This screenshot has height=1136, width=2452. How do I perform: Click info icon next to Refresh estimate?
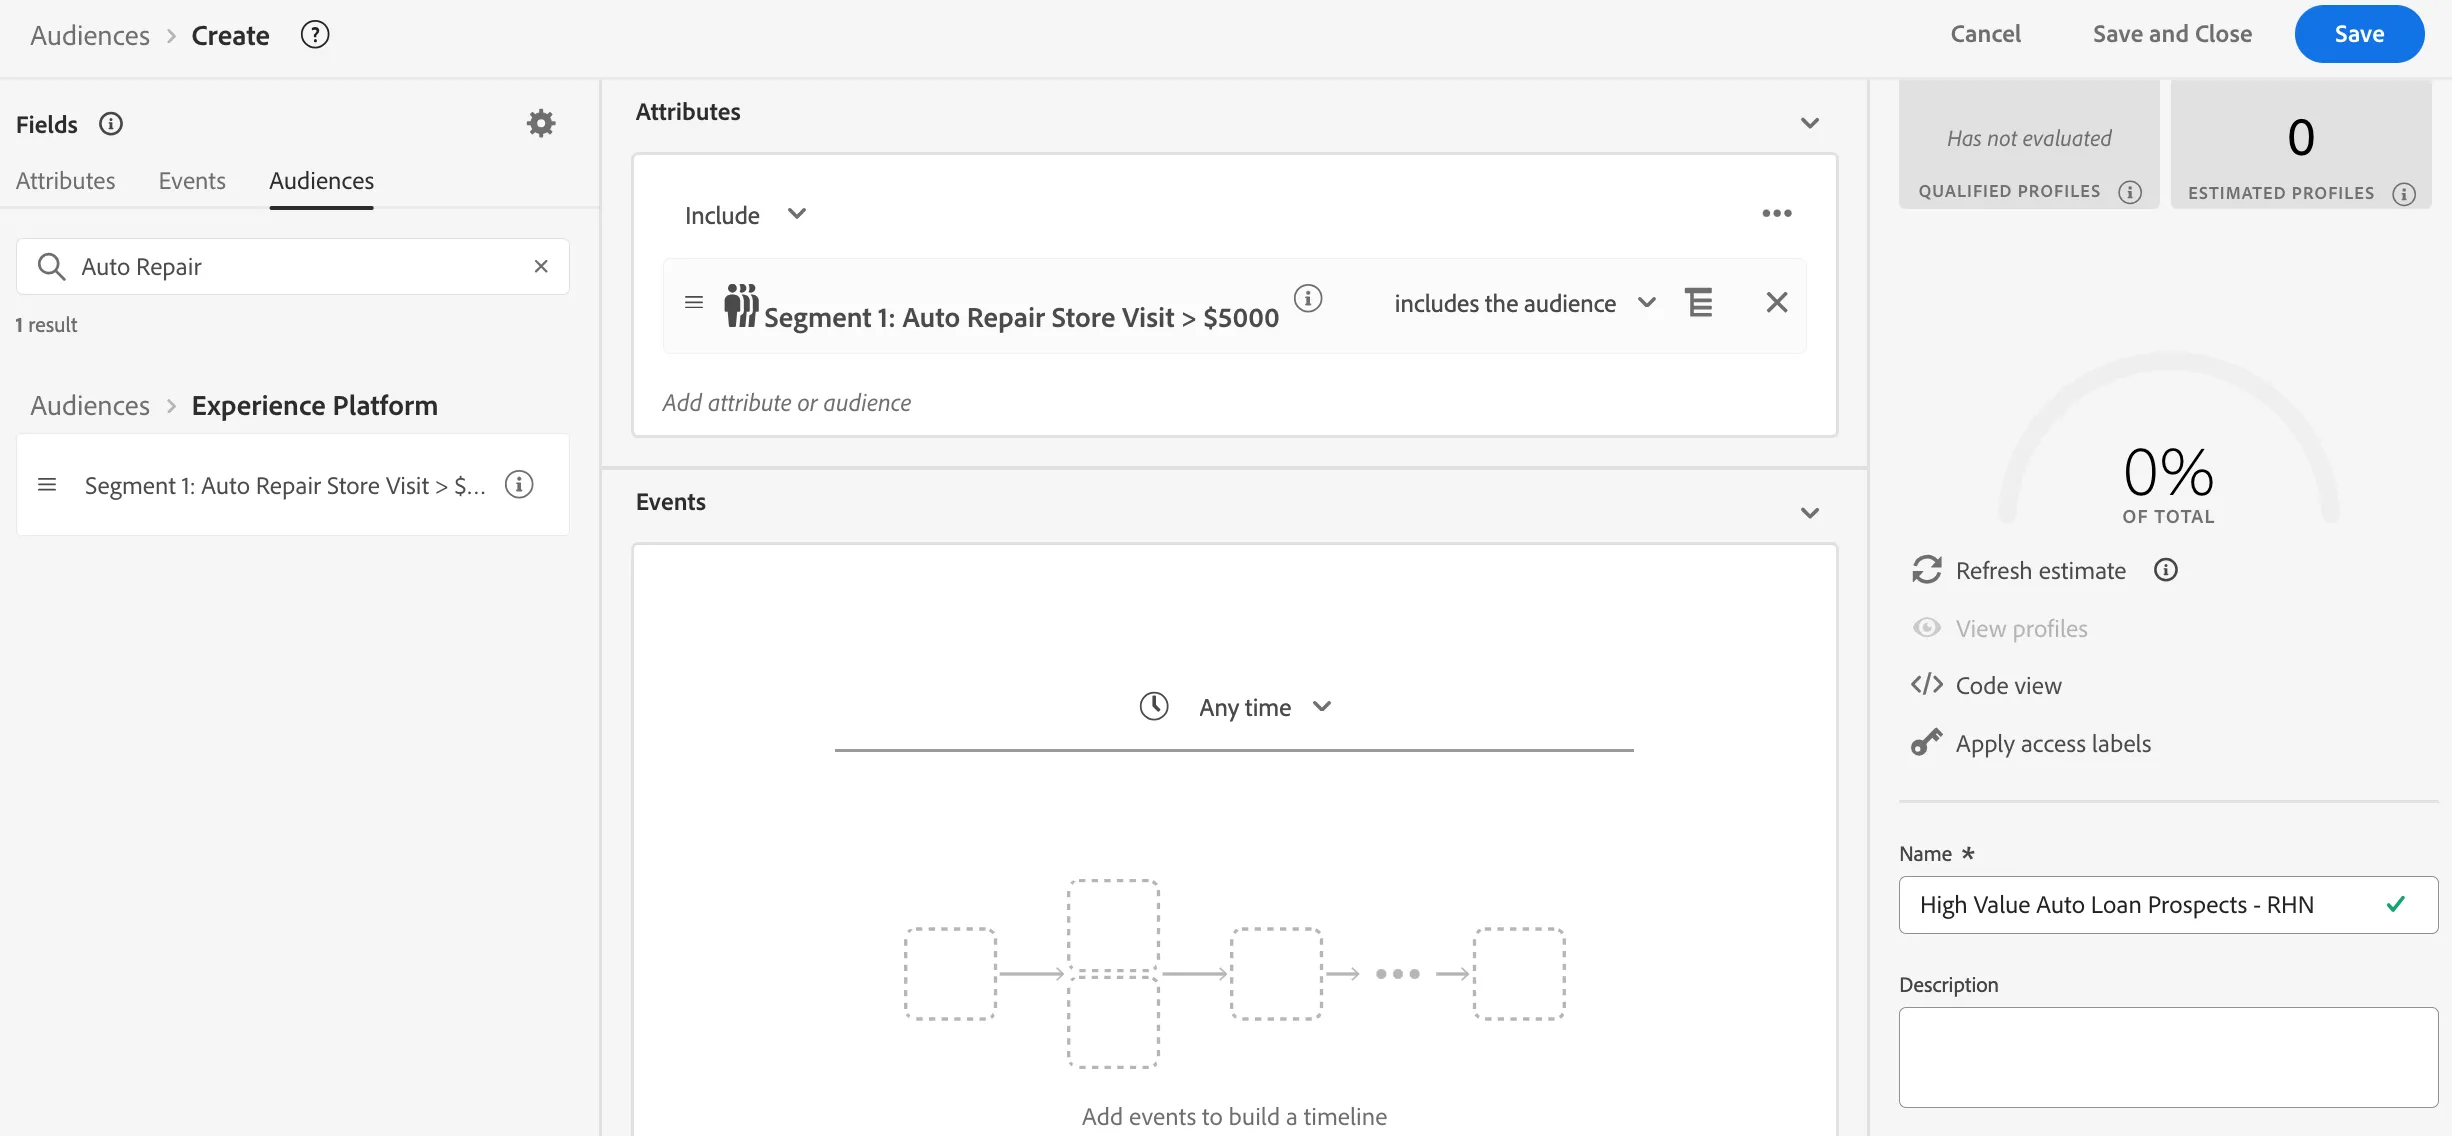(x=2166, y=570)
